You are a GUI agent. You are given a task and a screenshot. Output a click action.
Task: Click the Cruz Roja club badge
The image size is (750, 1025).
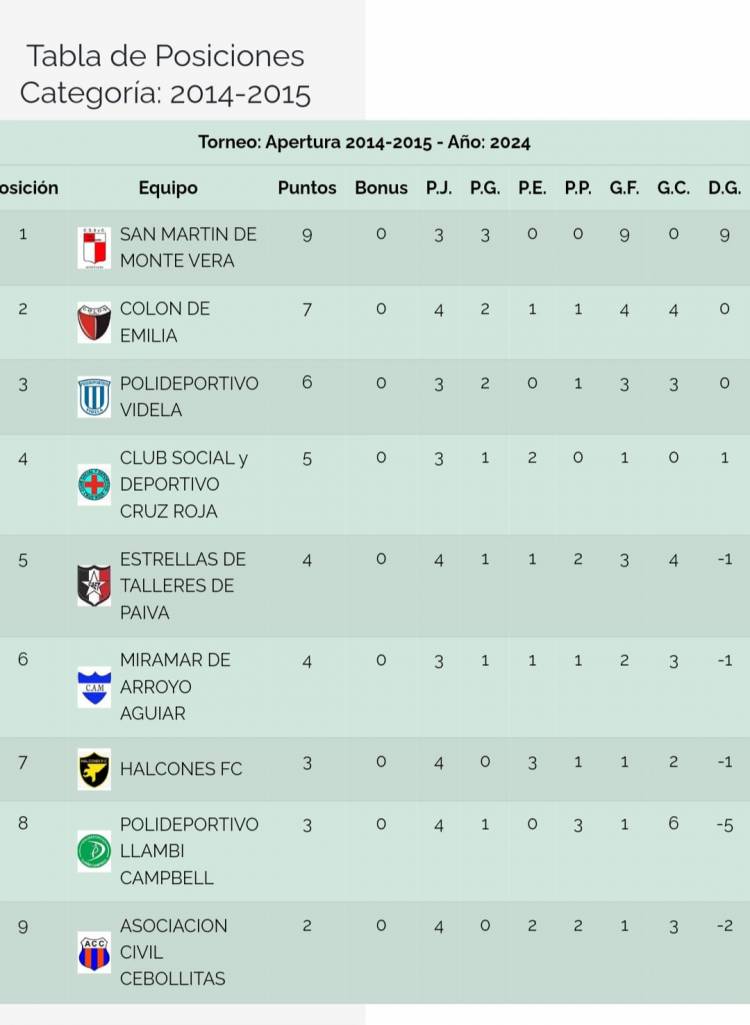tap(94, 485)
